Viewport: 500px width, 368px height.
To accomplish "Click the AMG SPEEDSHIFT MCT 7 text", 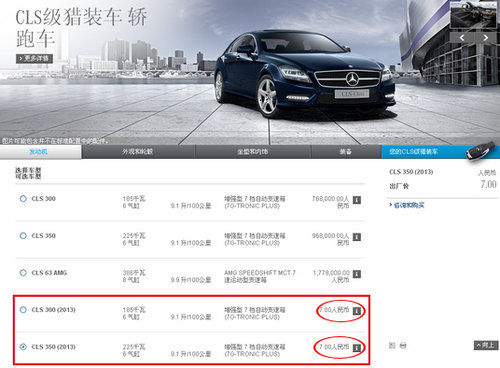I will (260, 273).
